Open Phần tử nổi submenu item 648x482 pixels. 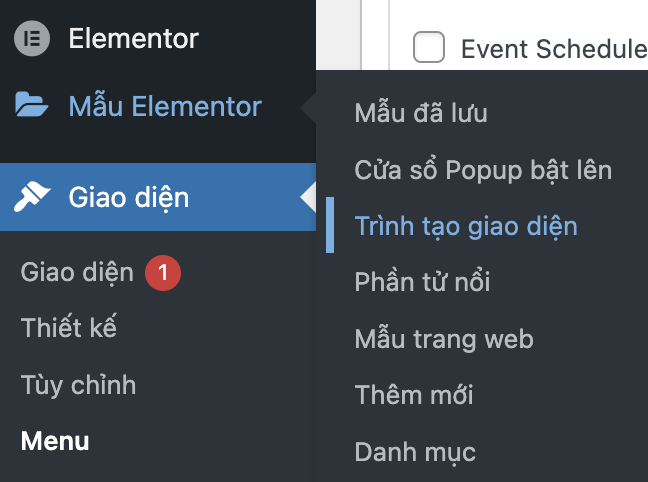422,282
